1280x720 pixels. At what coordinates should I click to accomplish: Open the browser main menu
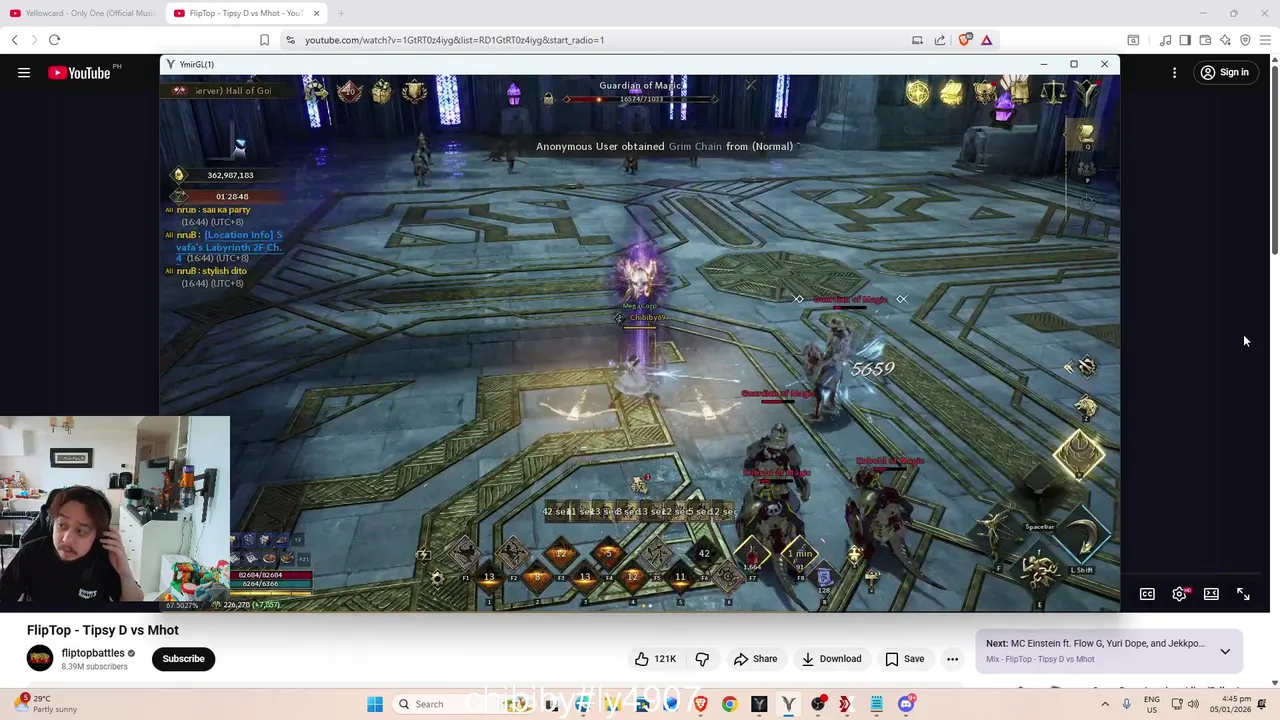click(1265, 40)
